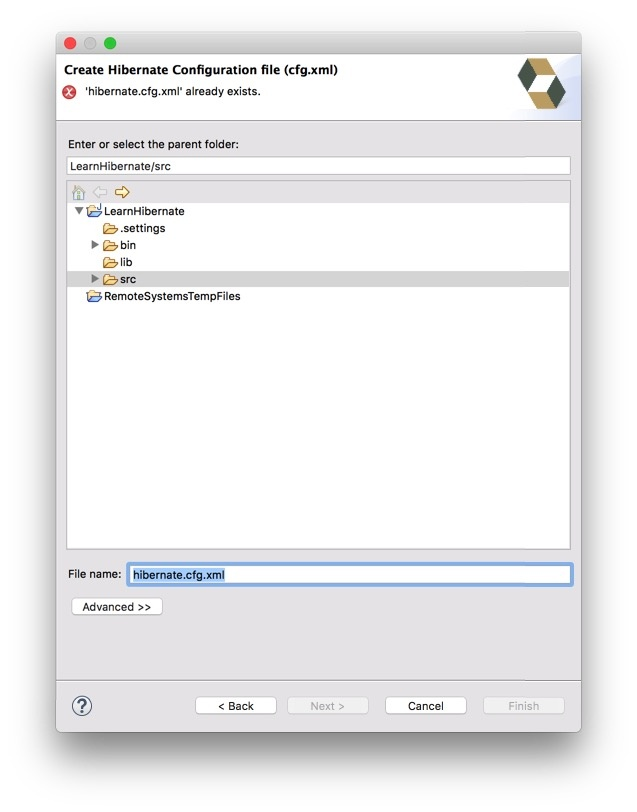The image size is (637, 812).
Task: Click the red error icon beside message
Action: 69,92
